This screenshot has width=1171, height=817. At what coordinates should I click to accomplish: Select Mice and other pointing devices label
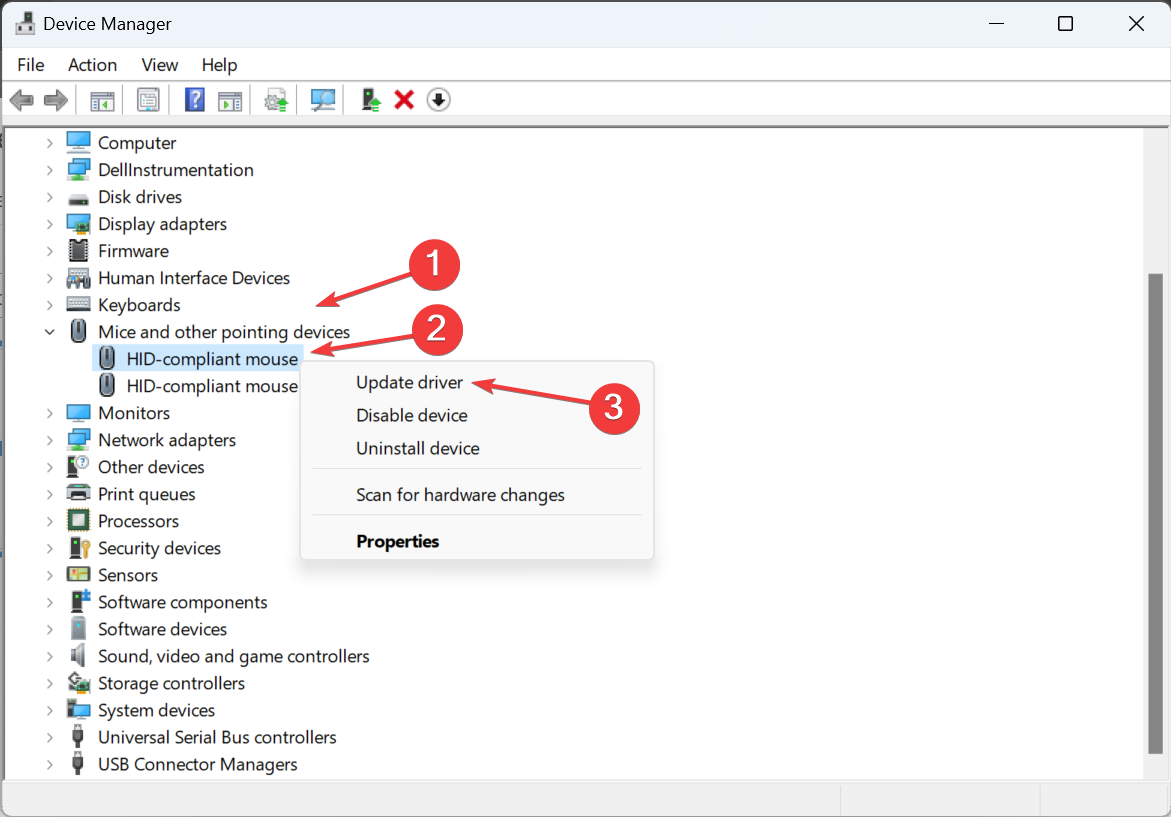pyautogui.click(x=224, y=332)
